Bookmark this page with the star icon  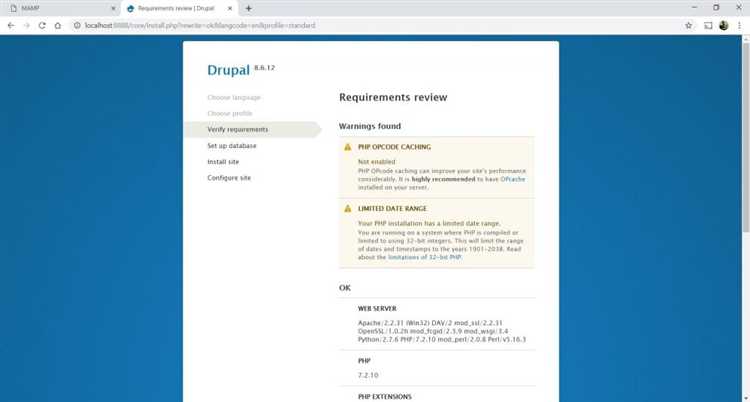pos(688,25)
